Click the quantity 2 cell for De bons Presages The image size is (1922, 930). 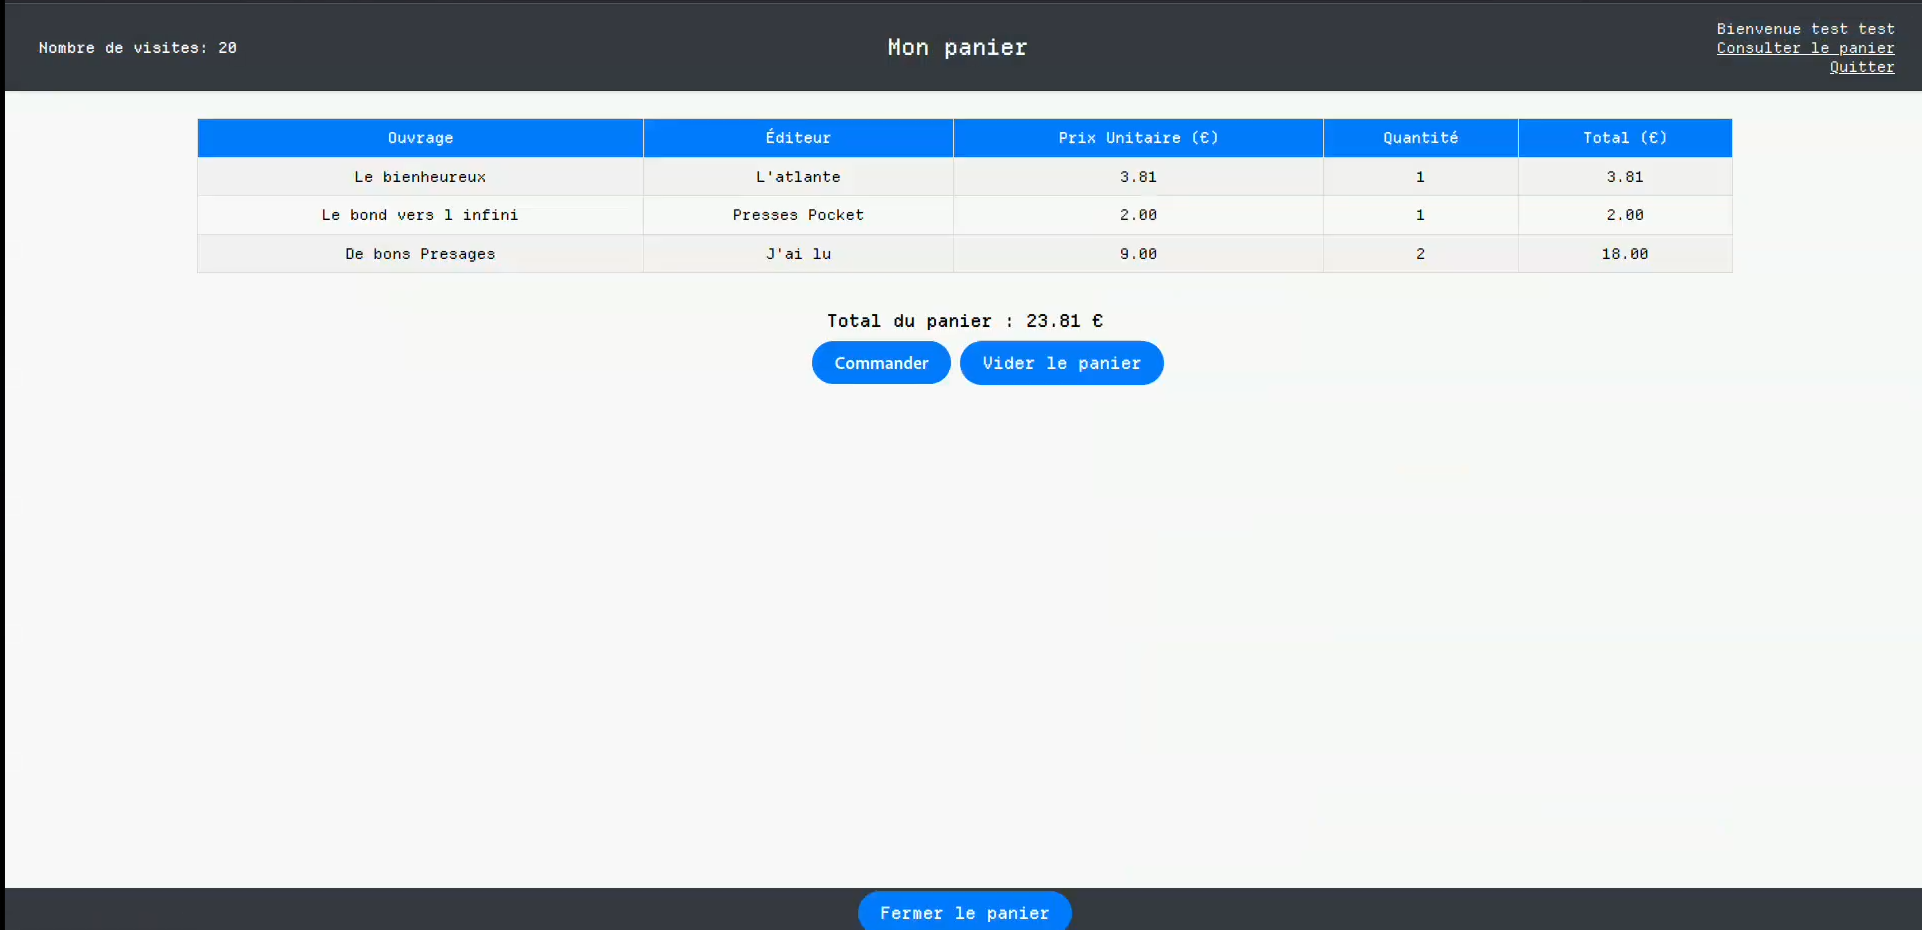point(1420,254)
